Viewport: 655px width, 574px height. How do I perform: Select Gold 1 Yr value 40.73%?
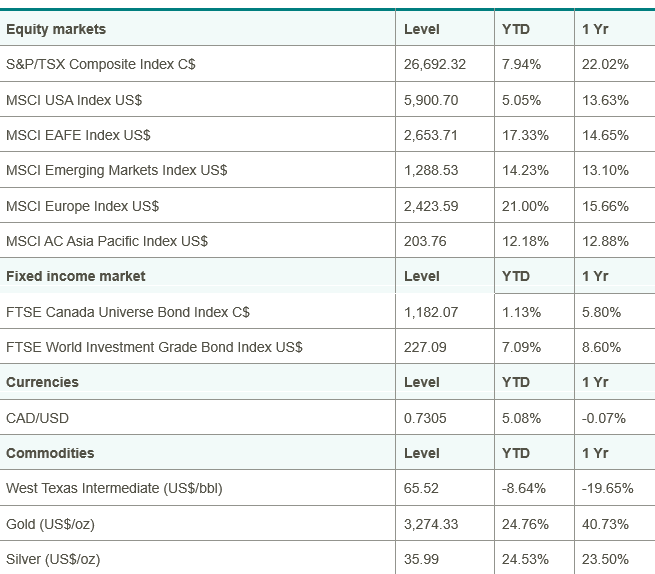(x=605, y=524)
